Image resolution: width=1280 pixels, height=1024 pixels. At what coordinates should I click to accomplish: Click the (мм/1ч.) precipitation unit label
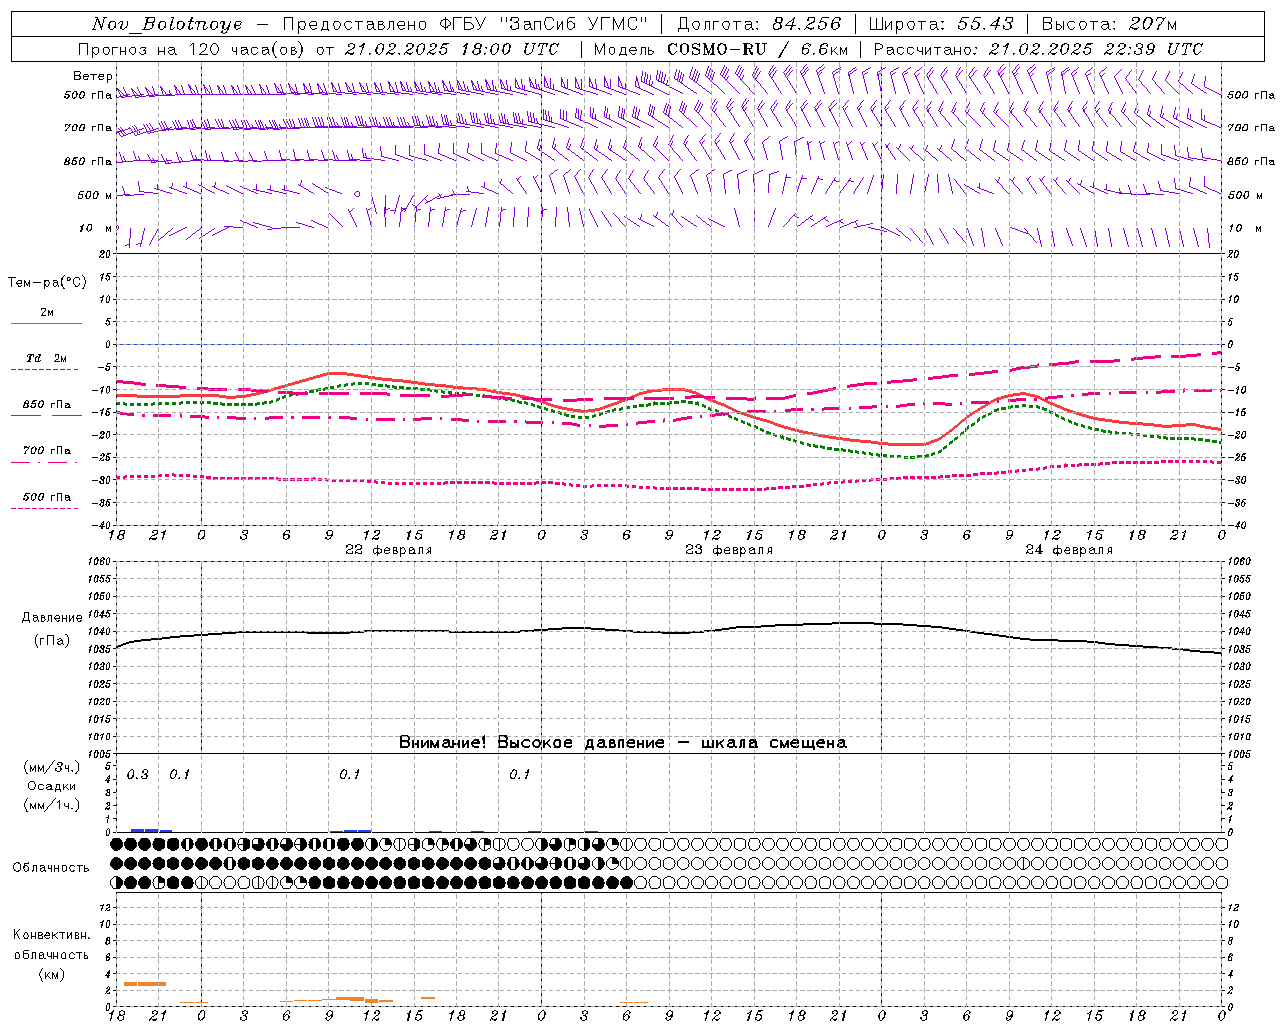click(x=51, y=805)
